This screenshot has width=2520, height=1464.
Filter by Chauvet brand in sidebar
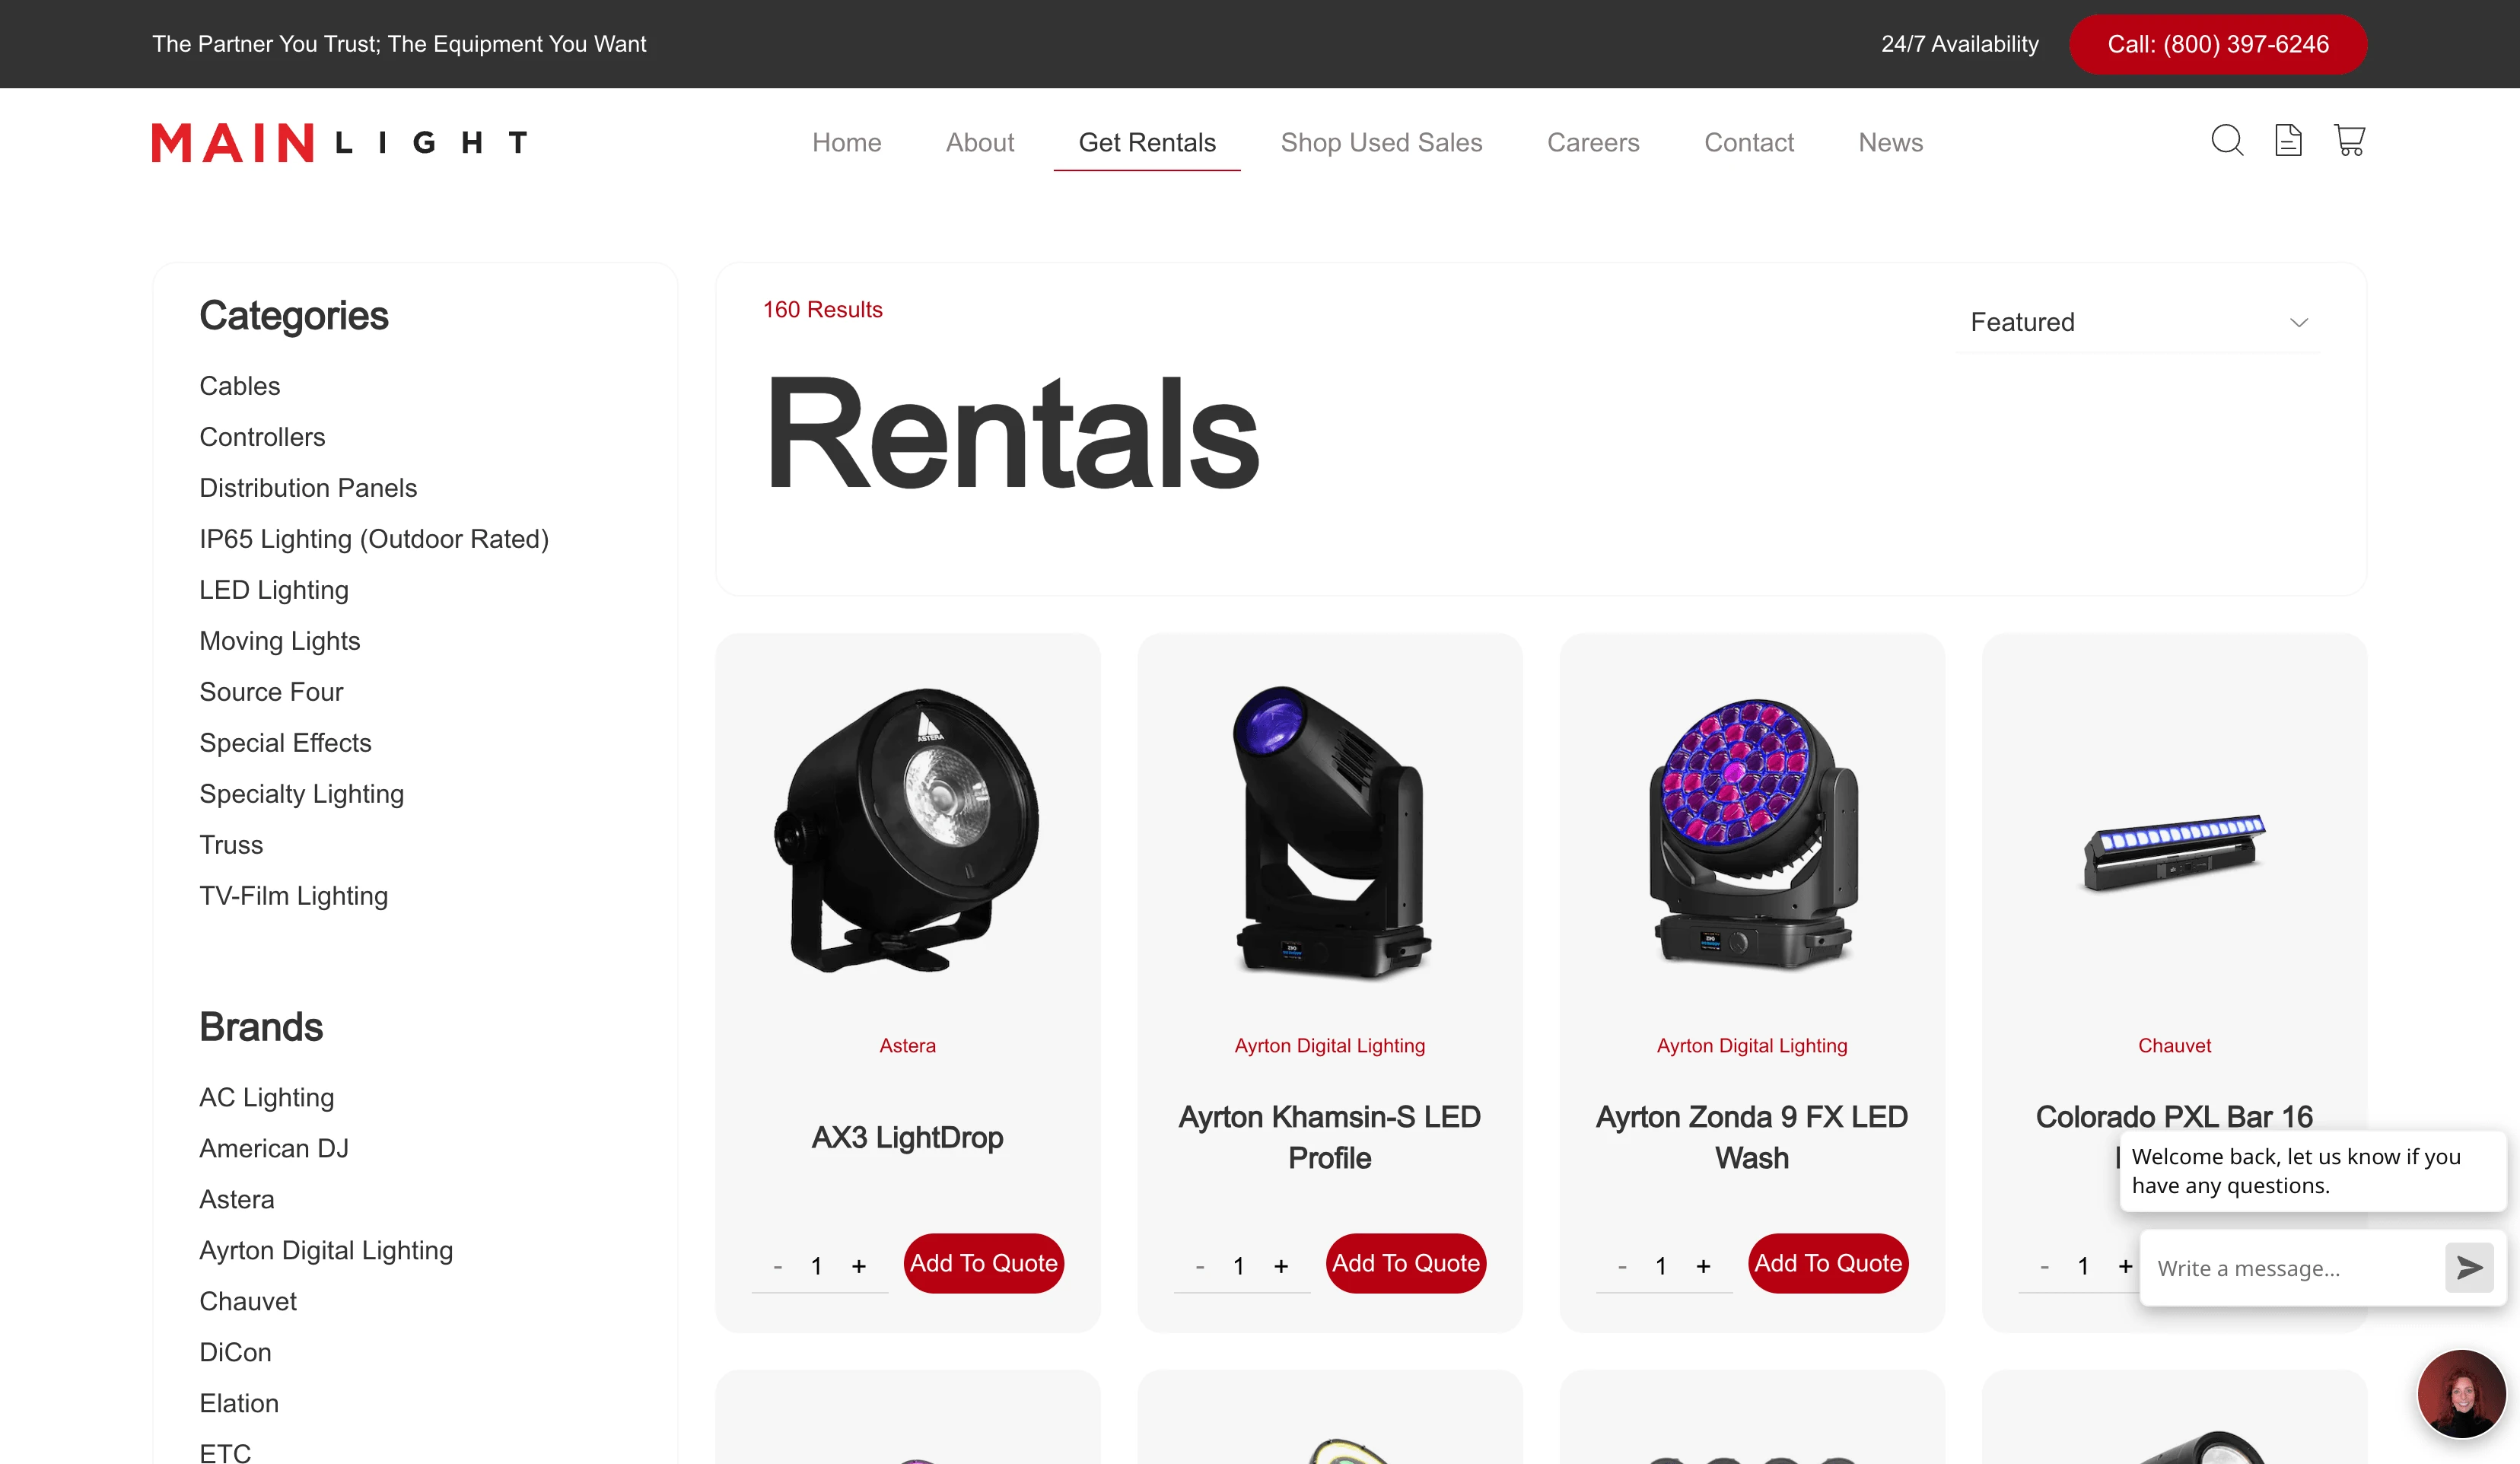click(248, 1301)
